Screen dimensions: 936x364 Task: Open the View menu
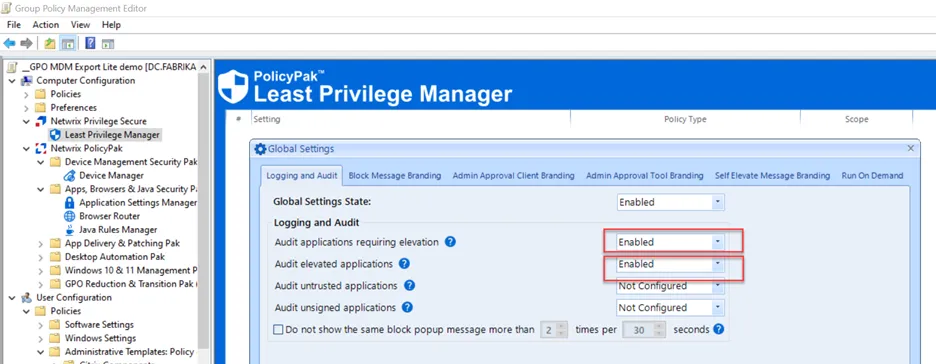[x=81, y=24]
